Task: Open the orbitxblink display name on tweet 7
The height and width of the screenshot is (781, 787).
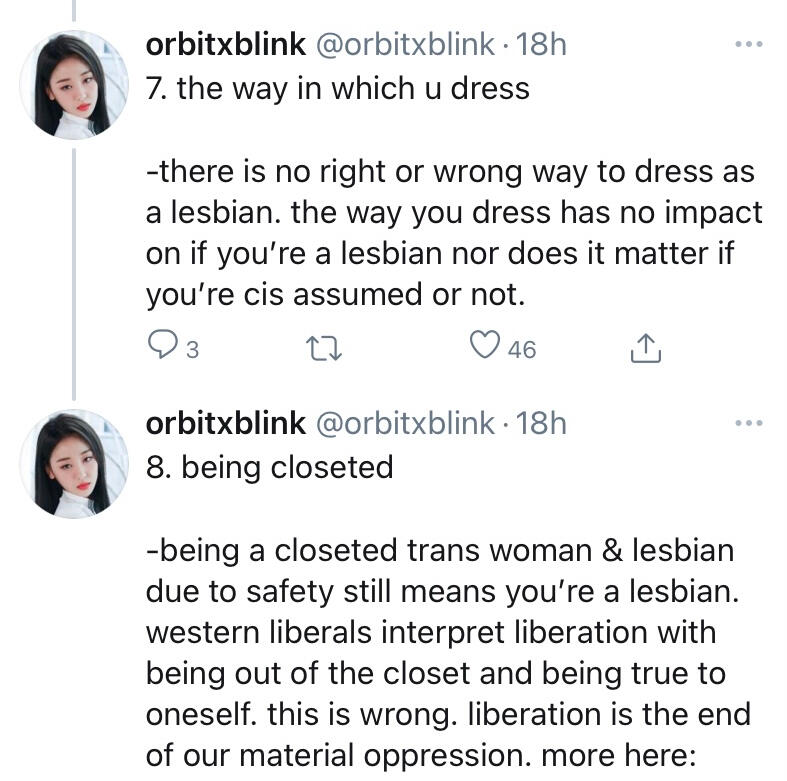Action: tap(226, 44)
